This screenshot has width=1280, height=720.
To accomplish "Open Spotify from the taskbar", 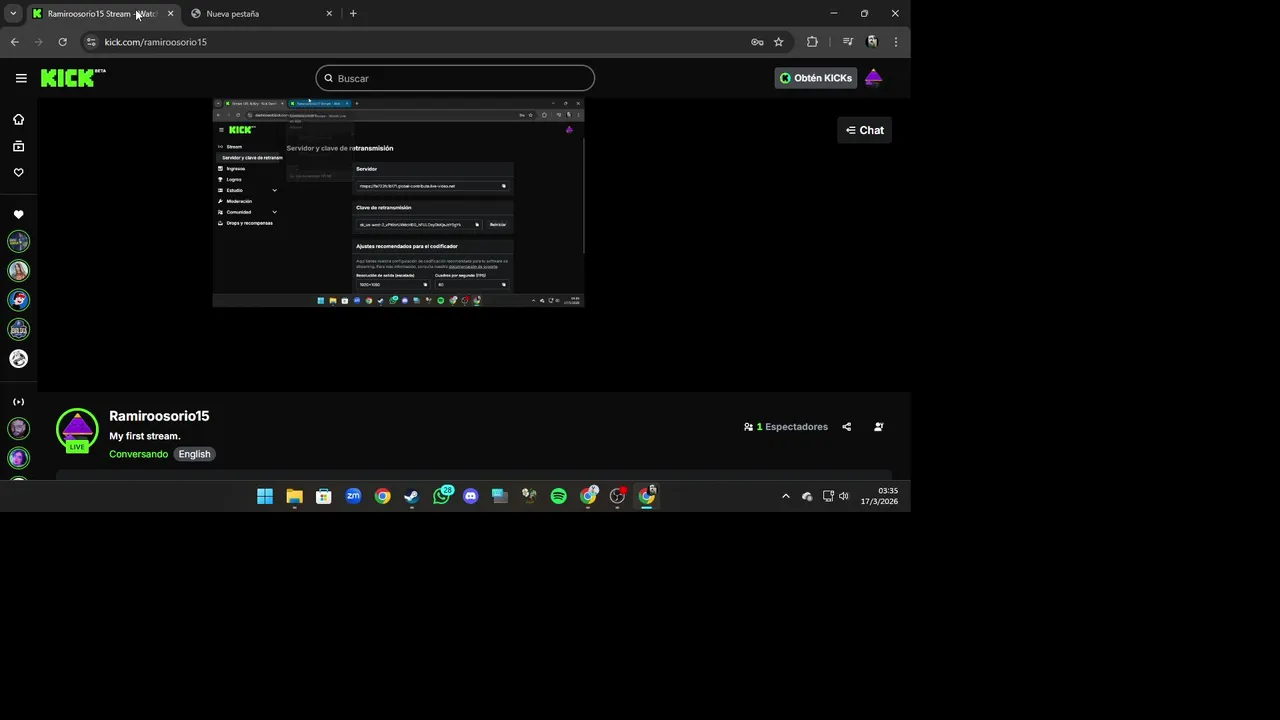I will tap(559, 496).
